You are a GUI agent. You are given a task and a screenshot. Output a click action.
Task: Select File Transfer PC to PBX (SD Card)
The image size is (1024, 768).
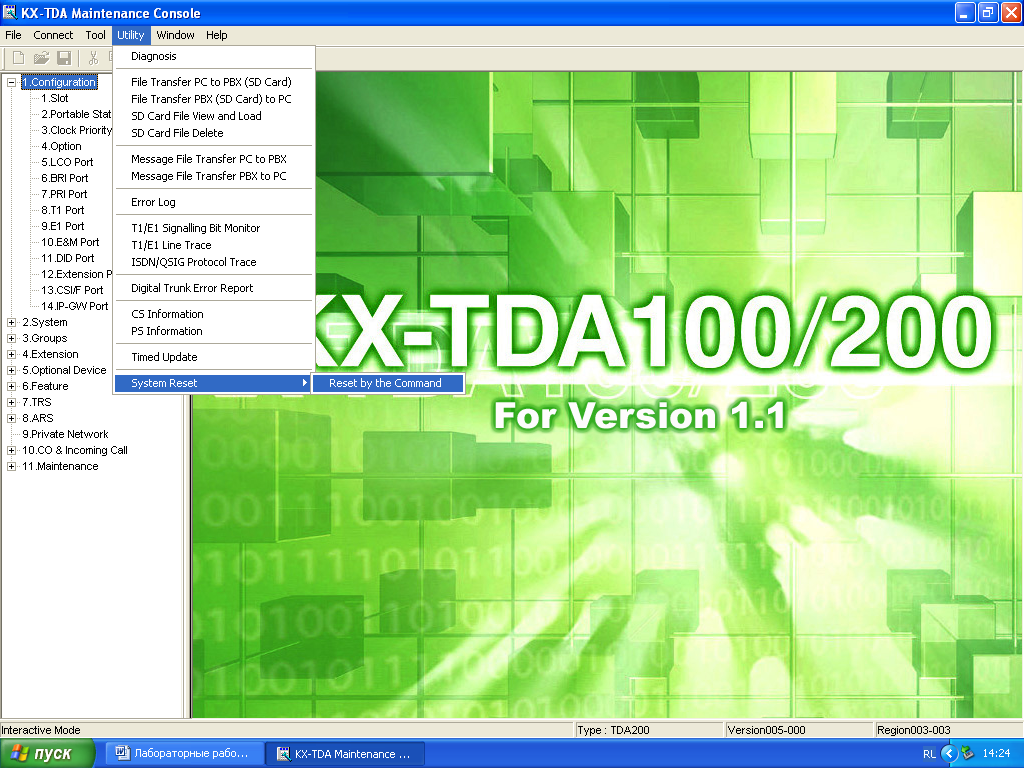tap(214, 82)
